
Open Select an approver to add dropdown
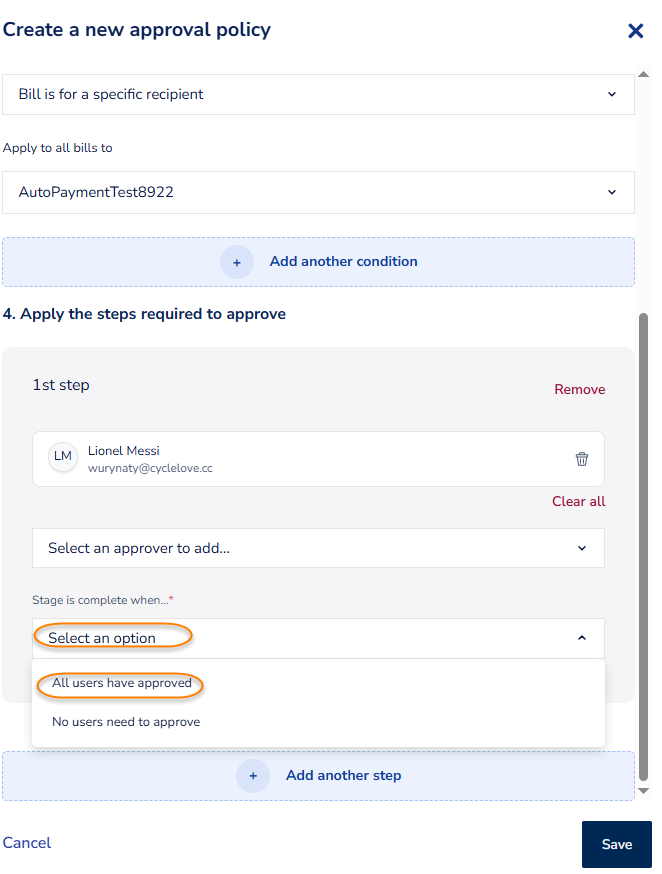318,548
